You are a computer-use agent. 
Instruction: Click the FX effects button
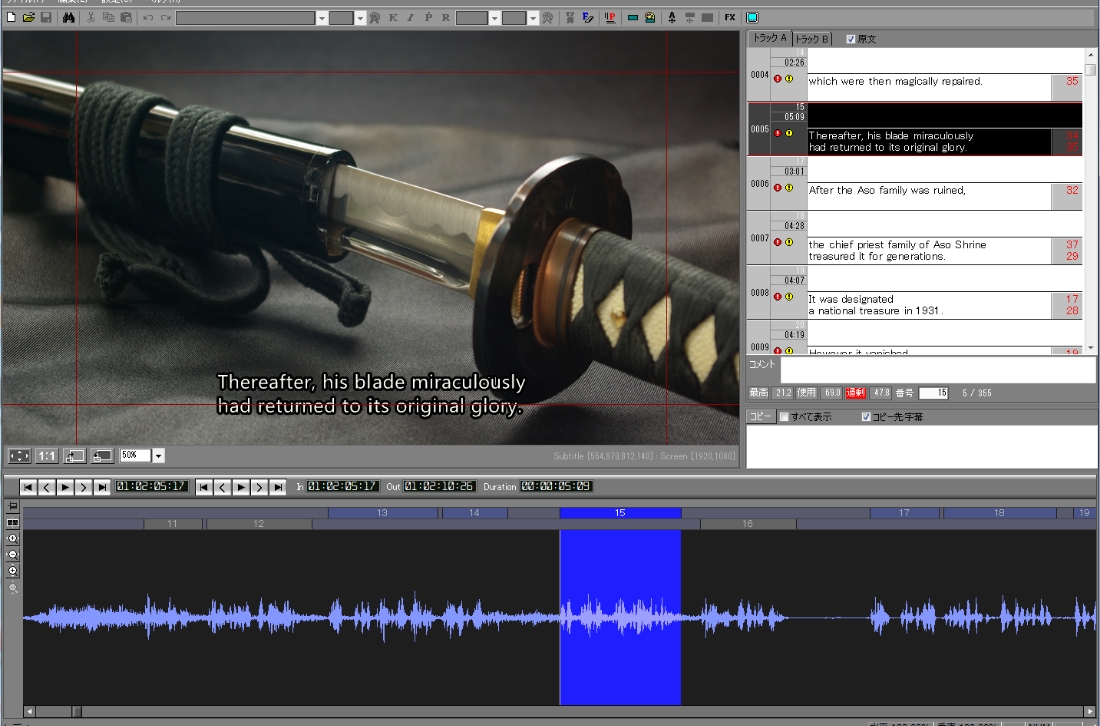[730, 18]
